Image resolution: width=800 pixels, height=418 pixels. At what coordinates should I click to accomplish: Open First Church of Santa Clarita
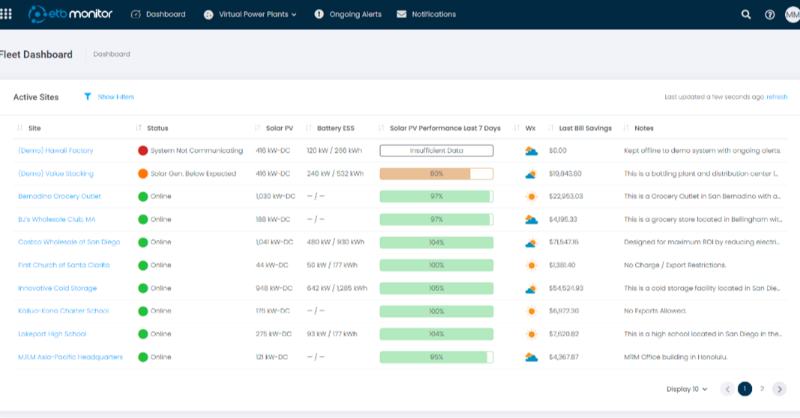[x=64, y=265]
